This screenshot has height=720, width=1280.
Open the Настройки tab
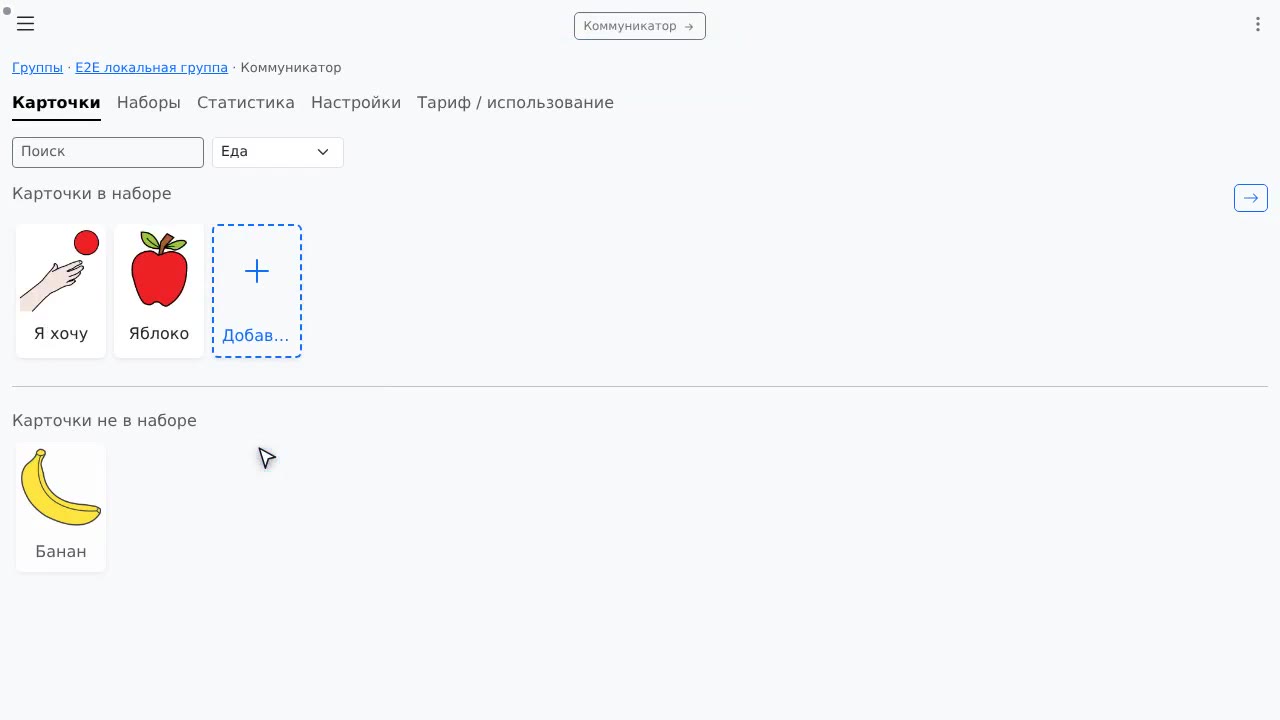[356, 103]
